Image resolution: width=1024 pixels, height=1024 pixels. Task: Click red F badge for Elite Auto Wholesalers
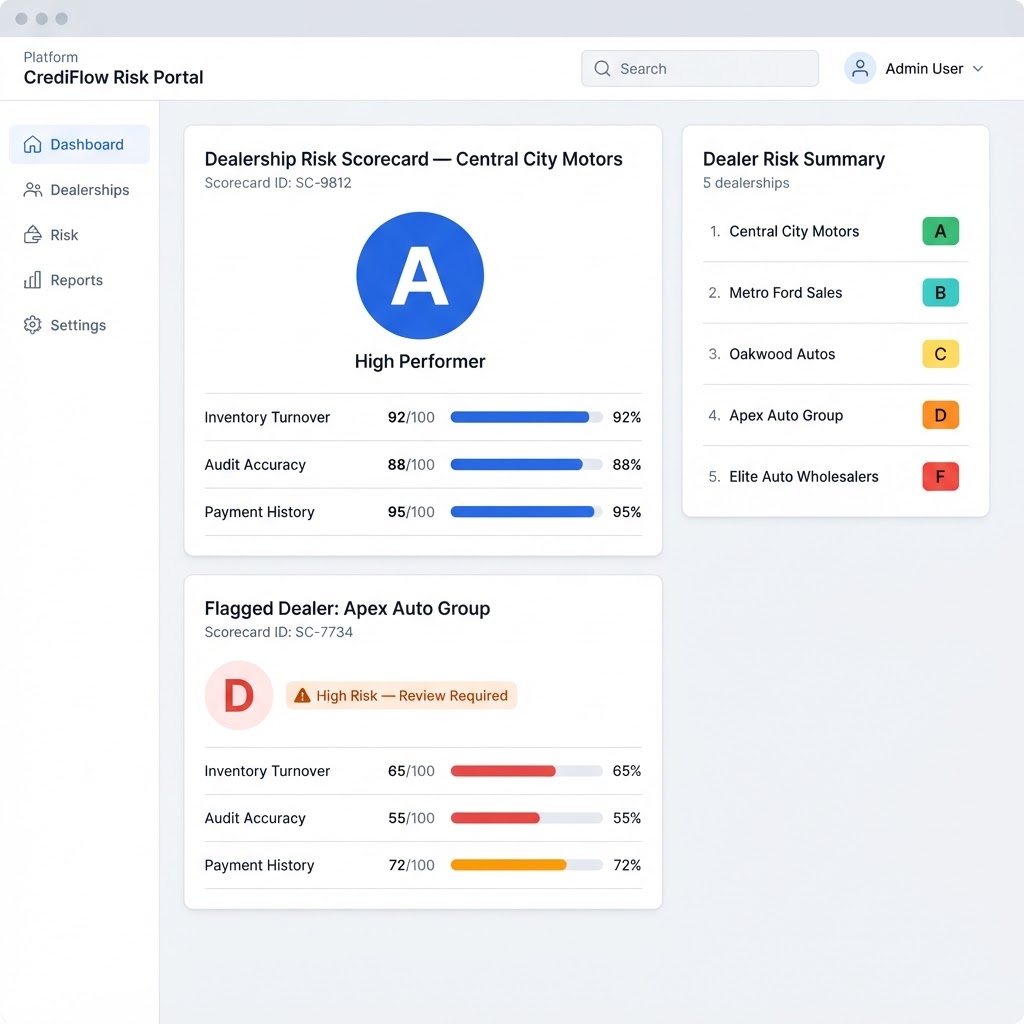pyautogui.click(x=940, y=477)
